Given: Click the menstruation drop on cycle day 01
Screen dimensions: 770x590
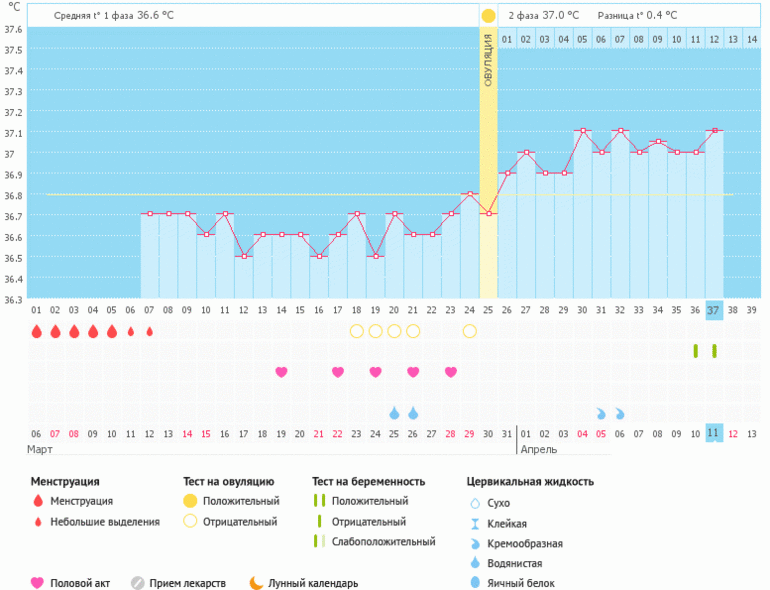Looking at the screenshot, I should [36, 331].
